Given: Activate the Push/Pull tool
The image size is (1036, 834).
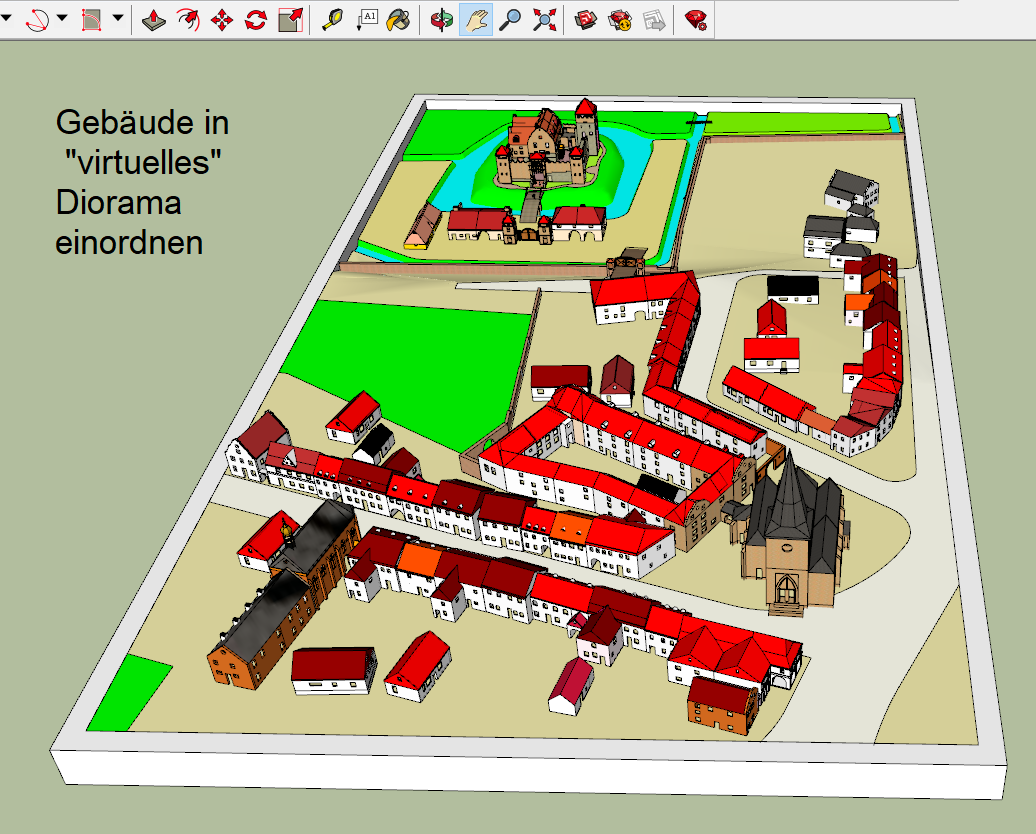Looking at the screenshot, I should tap(152, 19).
